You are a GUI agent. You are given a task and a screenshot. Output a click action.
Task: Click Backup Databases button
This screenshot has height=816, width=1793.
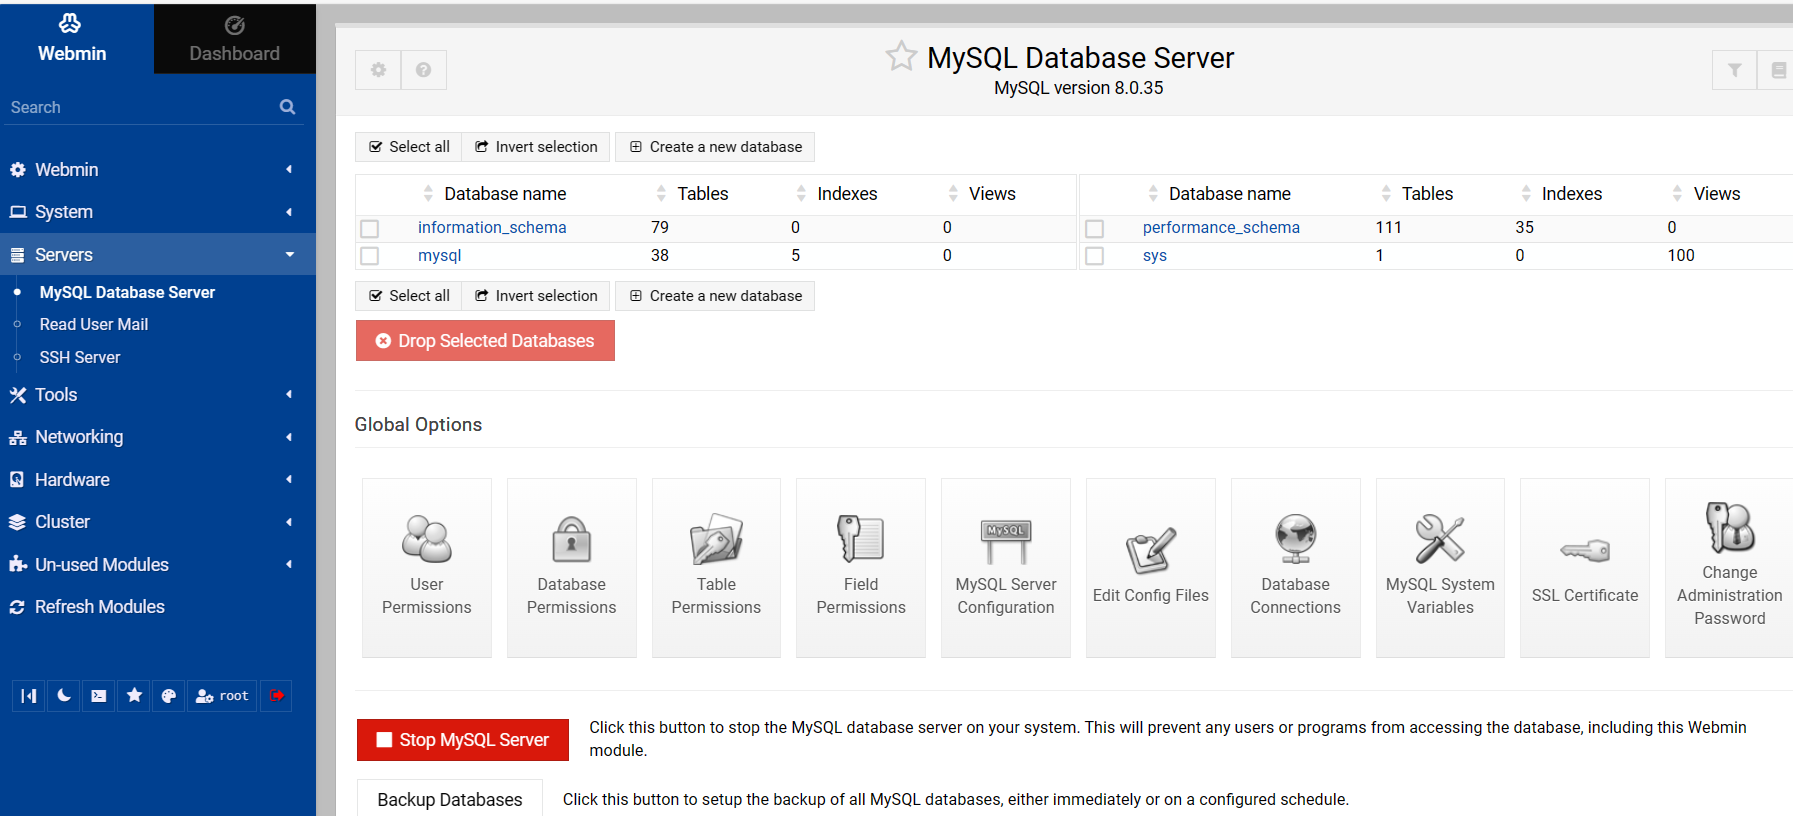pyautogui.click(x=450, y=799)
